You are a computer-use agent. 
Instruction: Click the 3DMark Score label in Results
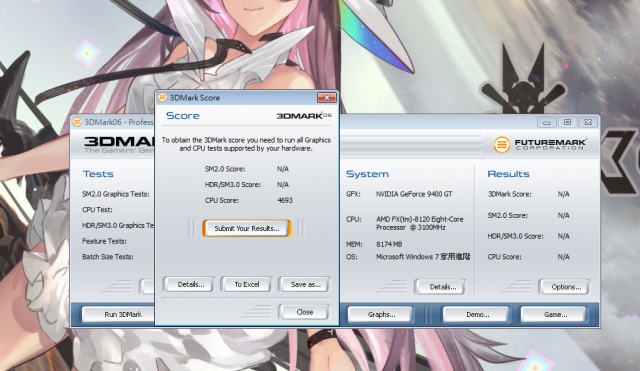coord(509,194)
